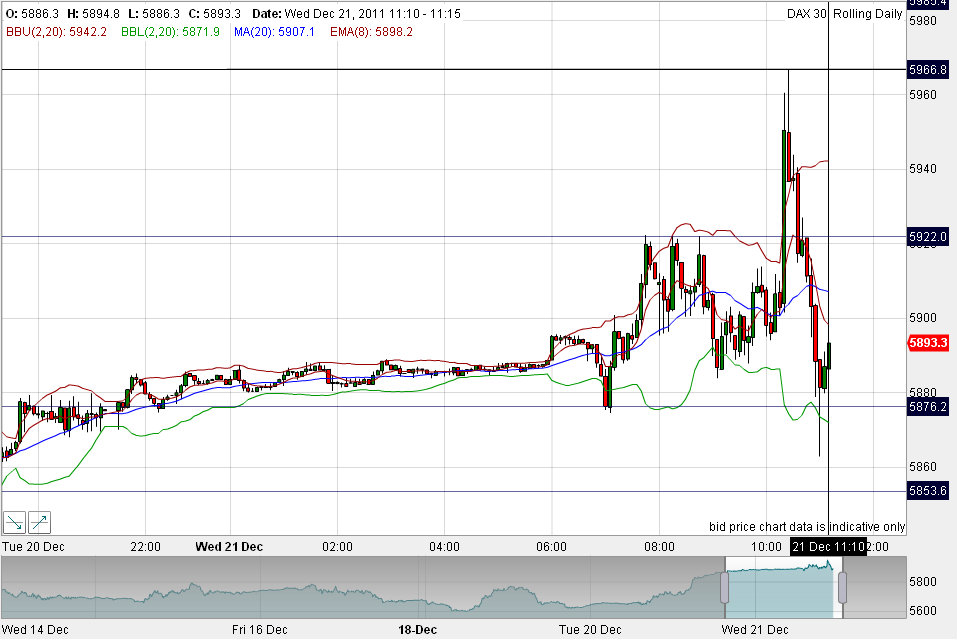Click the O: 5886.3 open value
The width and height of the screenshot is (957, 640).
coord(32,13)
